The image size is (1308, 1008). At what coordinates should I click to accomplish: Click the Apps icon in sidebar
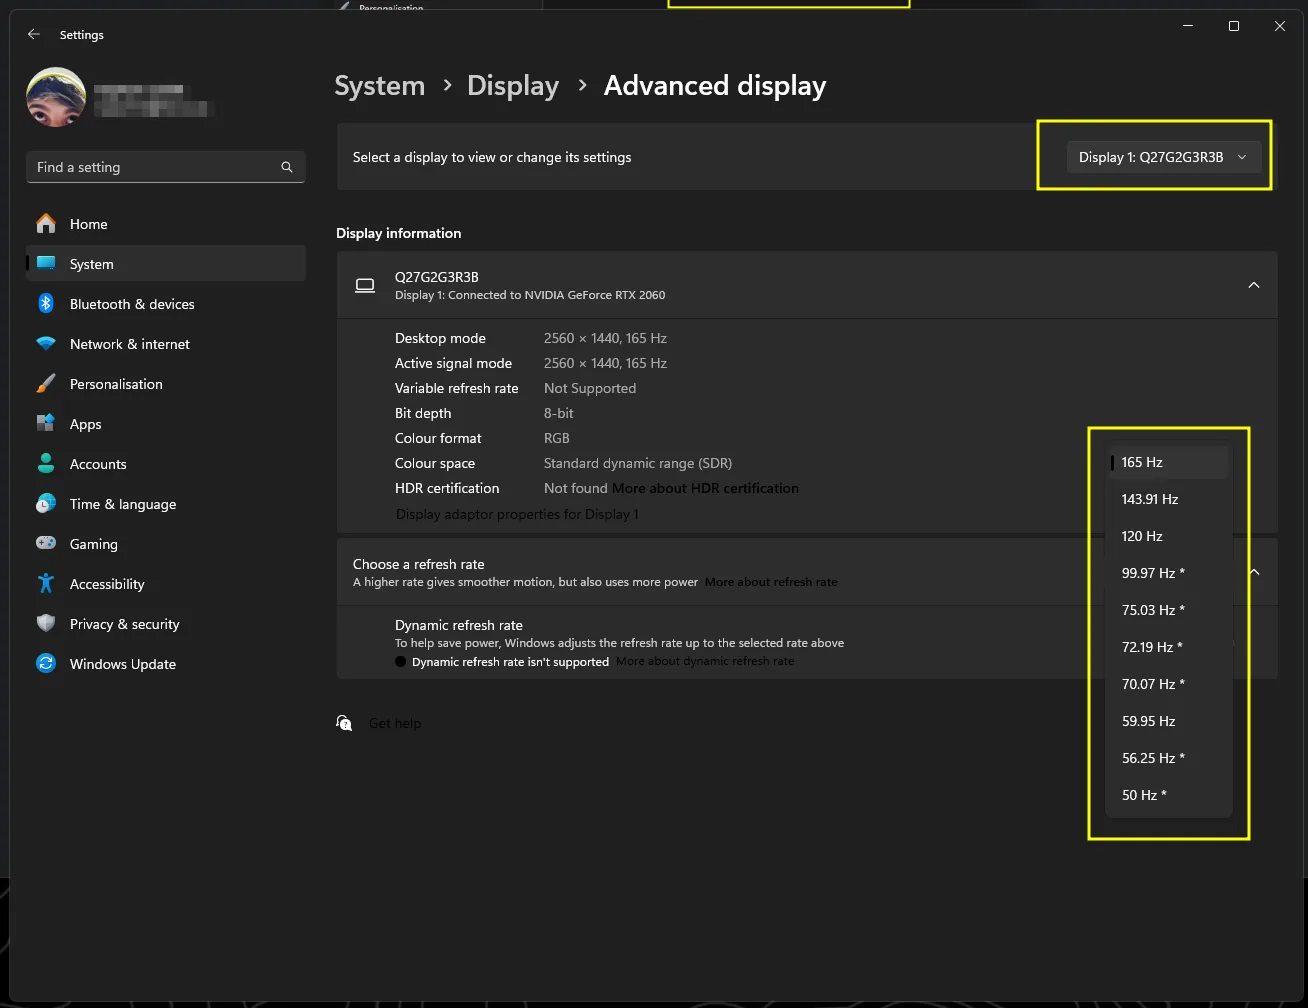pyautogui.click(x=46, y=424)
